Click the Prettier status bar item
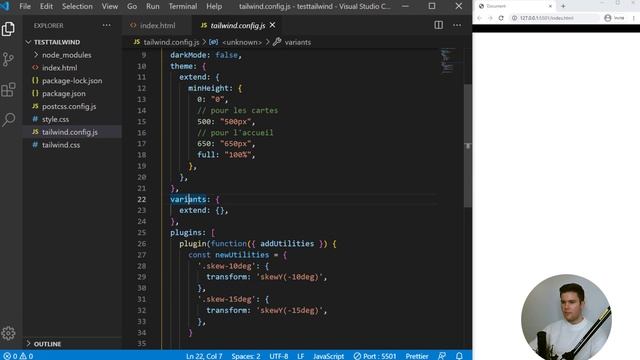 coord(417,356)
